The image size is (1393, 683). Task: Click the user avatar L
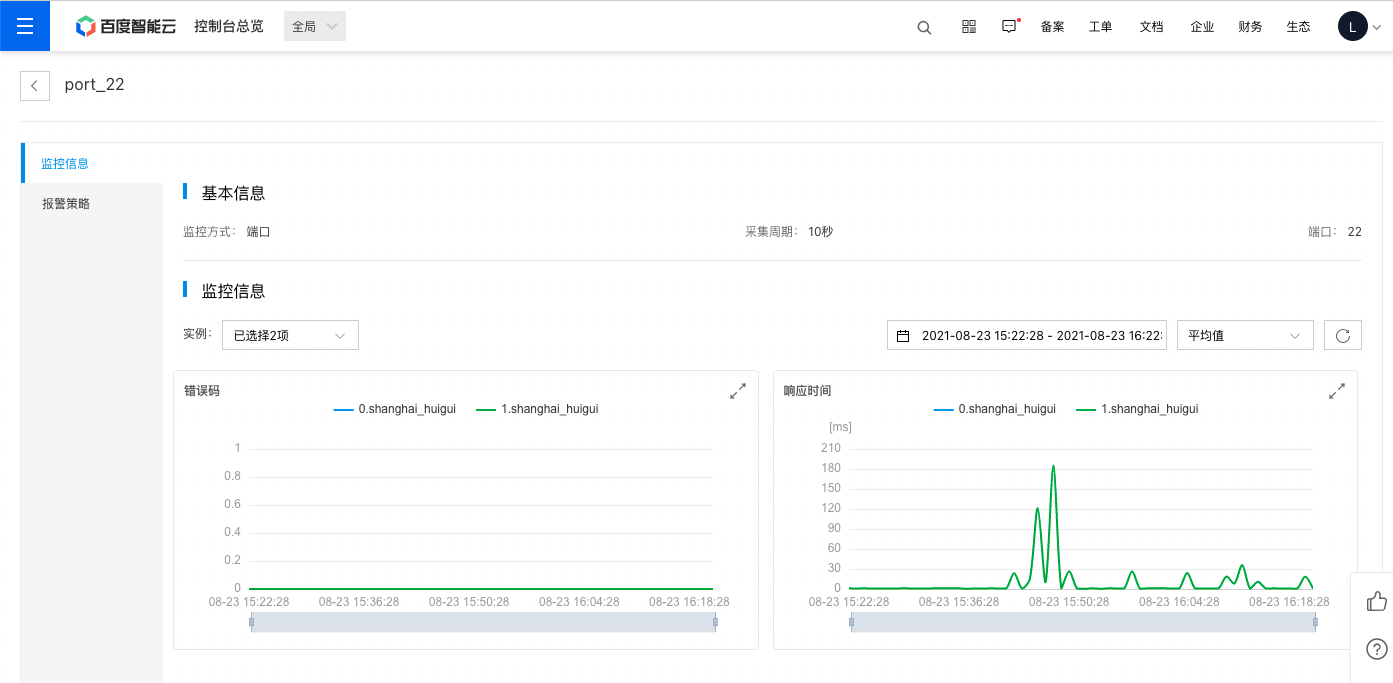[x=1352, y=27]
